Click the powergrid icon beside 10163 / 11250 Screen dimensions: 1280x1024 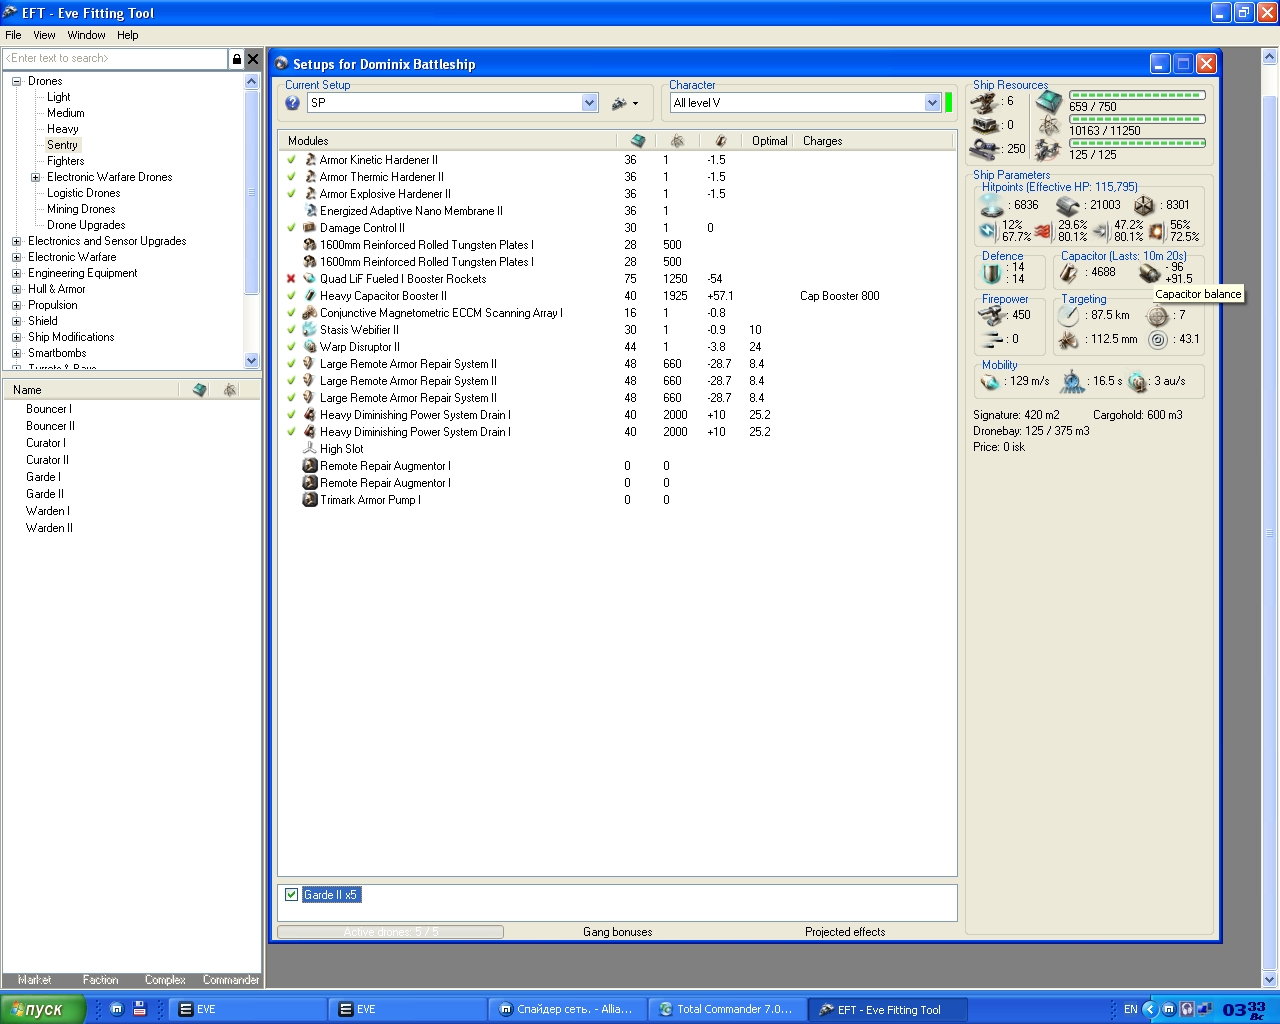tap(1049, 126)
